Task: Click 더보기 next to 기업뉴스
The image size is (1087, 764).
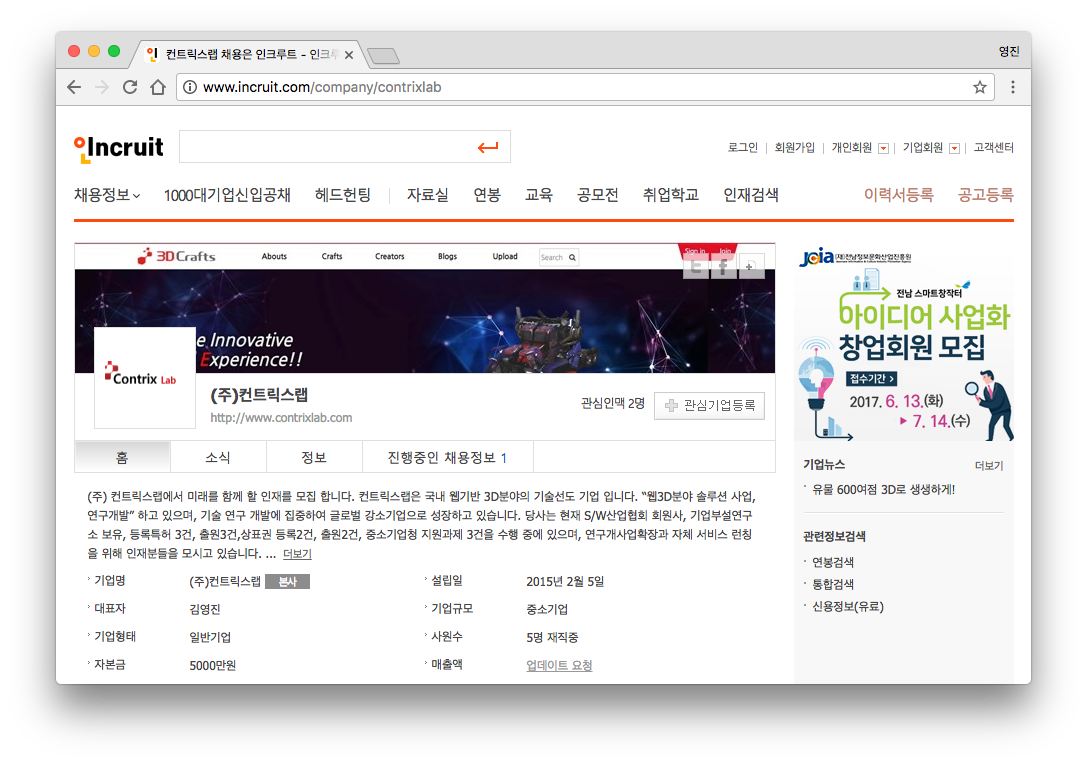Action: click(x=989, y=466)
